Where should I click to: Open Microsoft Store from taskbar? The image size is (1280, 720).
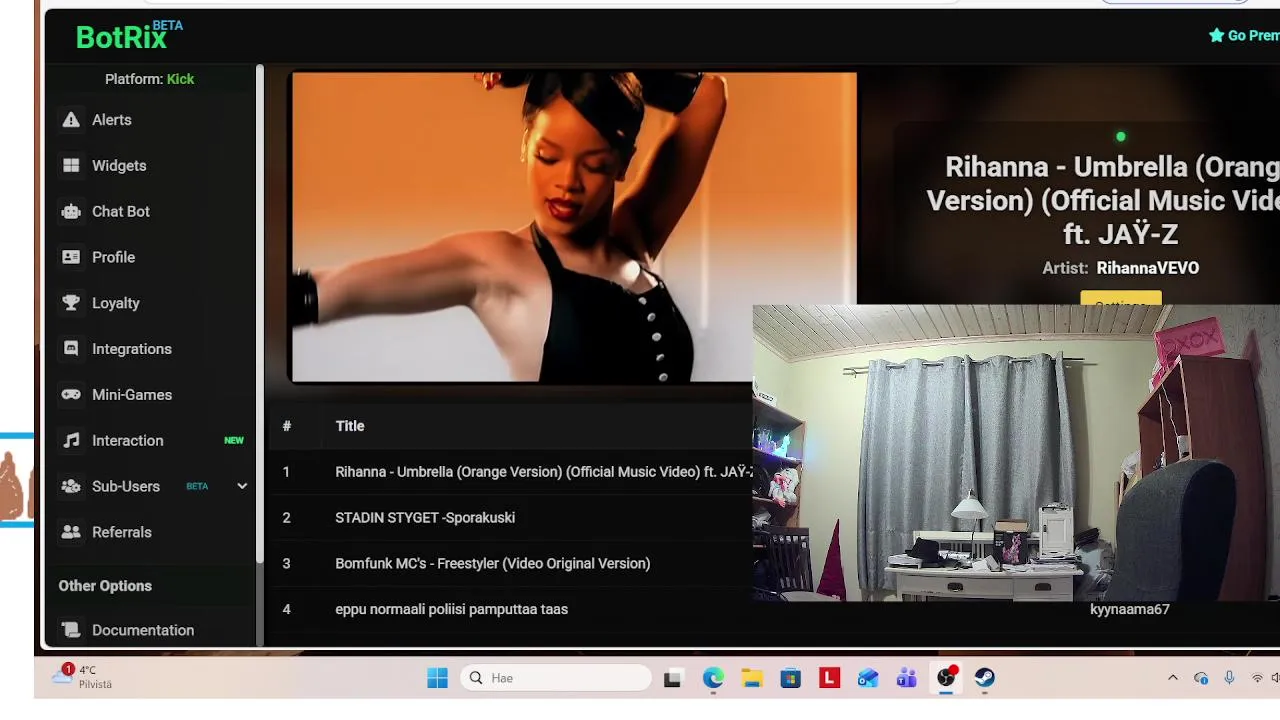point(790,678)
